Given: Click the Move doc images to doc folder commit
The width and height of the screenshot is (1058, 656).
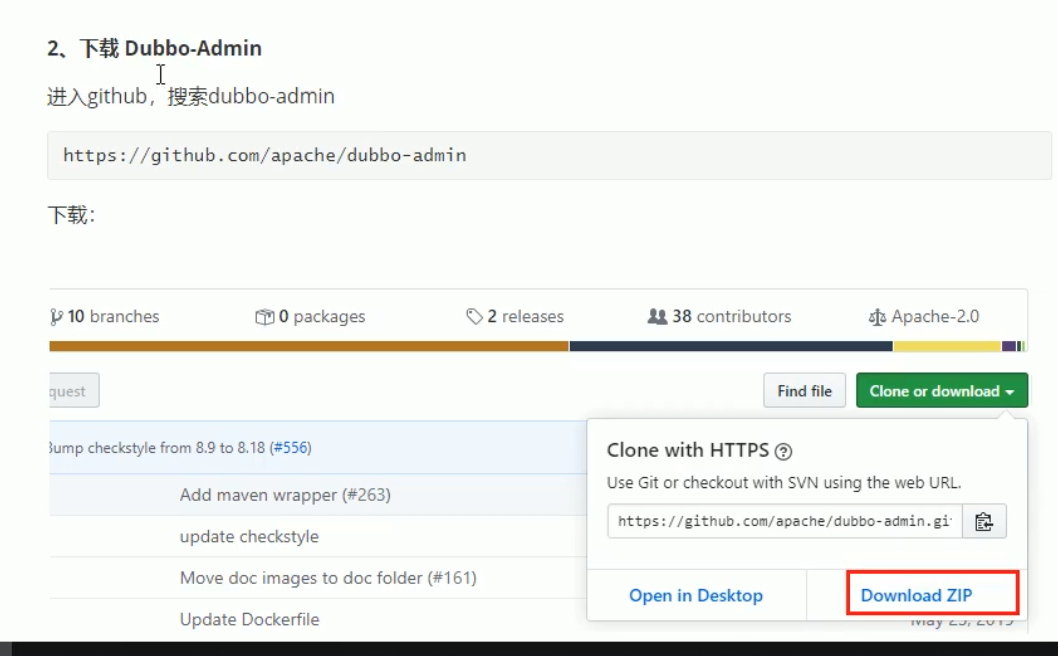Looking at the screenshot, I should tap(328, 578).
